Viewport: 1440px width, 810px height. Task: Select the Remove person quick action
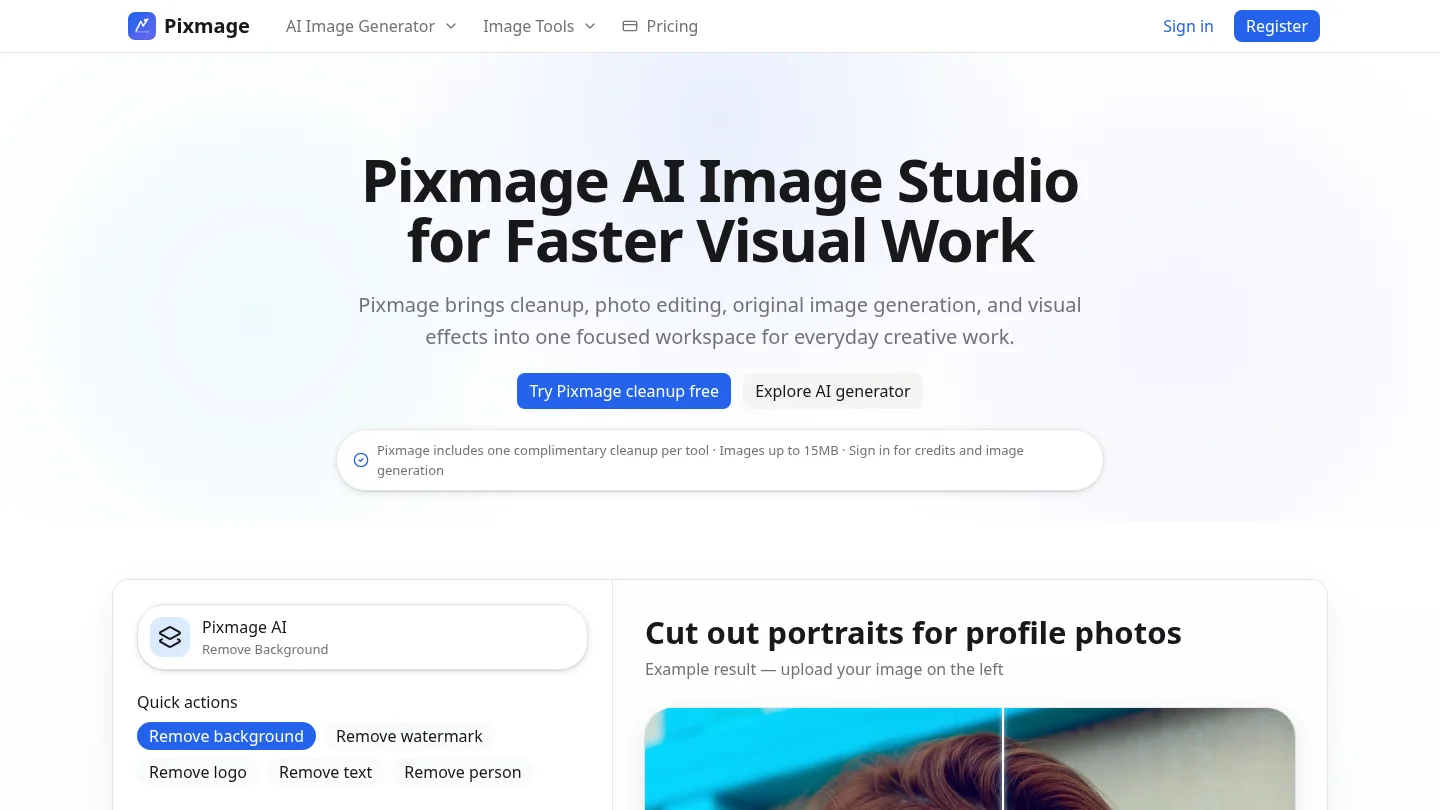coord(463,772)
